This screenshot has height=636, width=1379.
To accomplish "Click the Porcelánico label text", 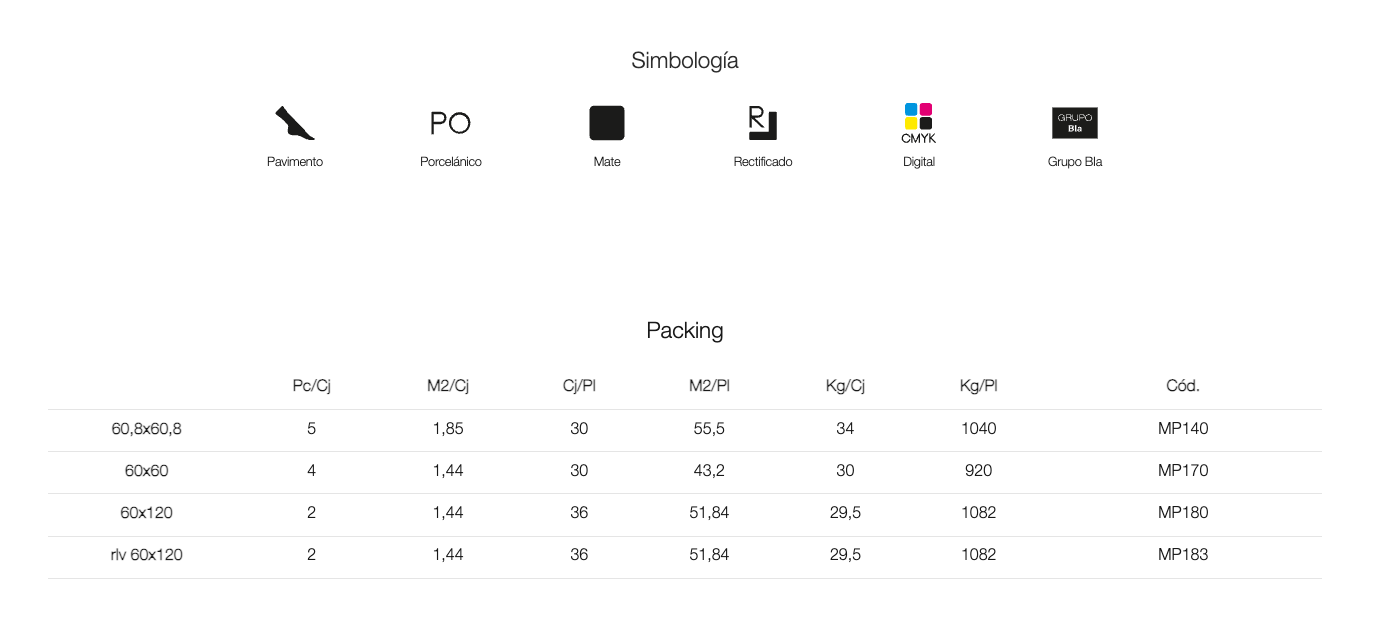I will [x=451, y=162].
